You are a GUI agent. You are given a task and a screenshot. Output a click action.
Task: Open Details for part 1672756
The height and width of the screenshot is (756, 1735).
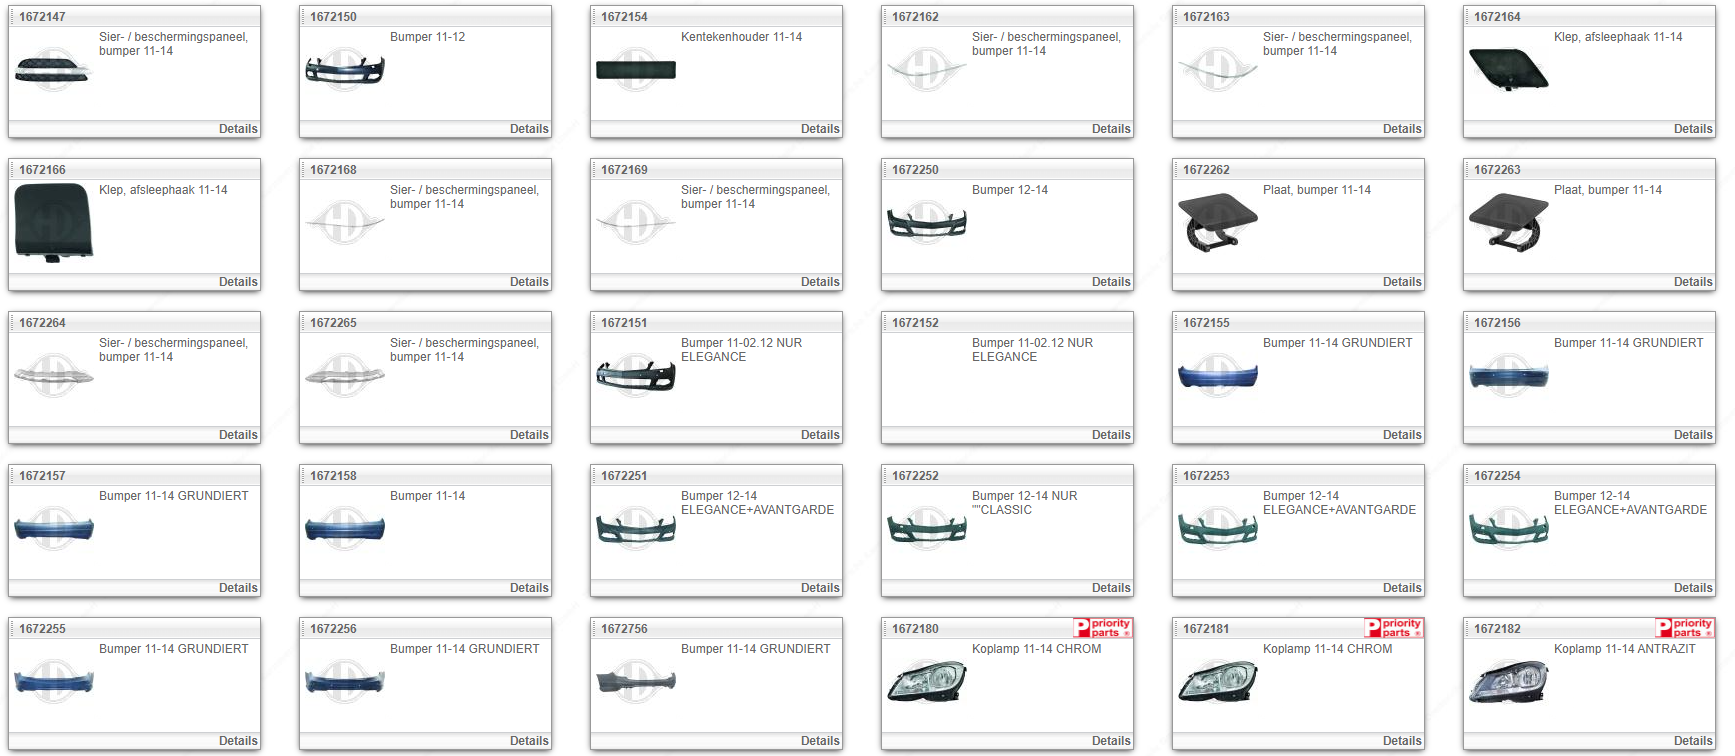point(820,741)
